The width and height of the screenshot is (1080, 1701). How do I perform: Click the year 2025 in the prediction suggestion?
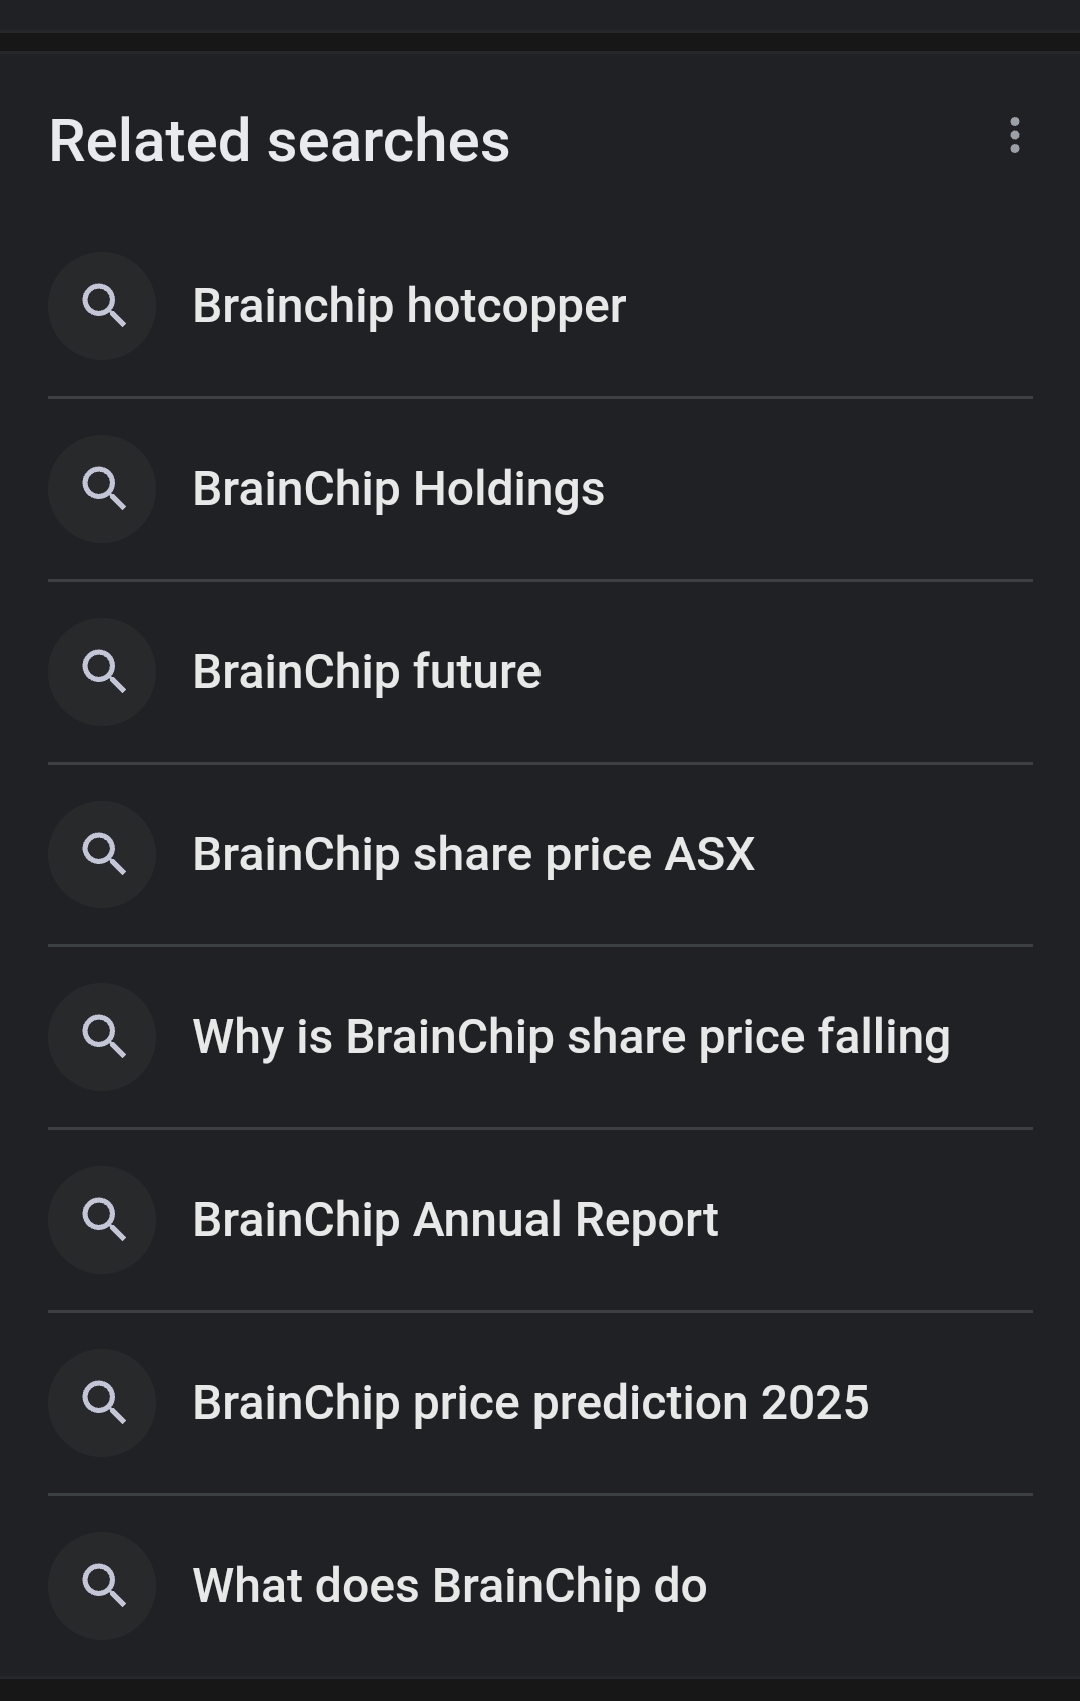(815, 1403)
